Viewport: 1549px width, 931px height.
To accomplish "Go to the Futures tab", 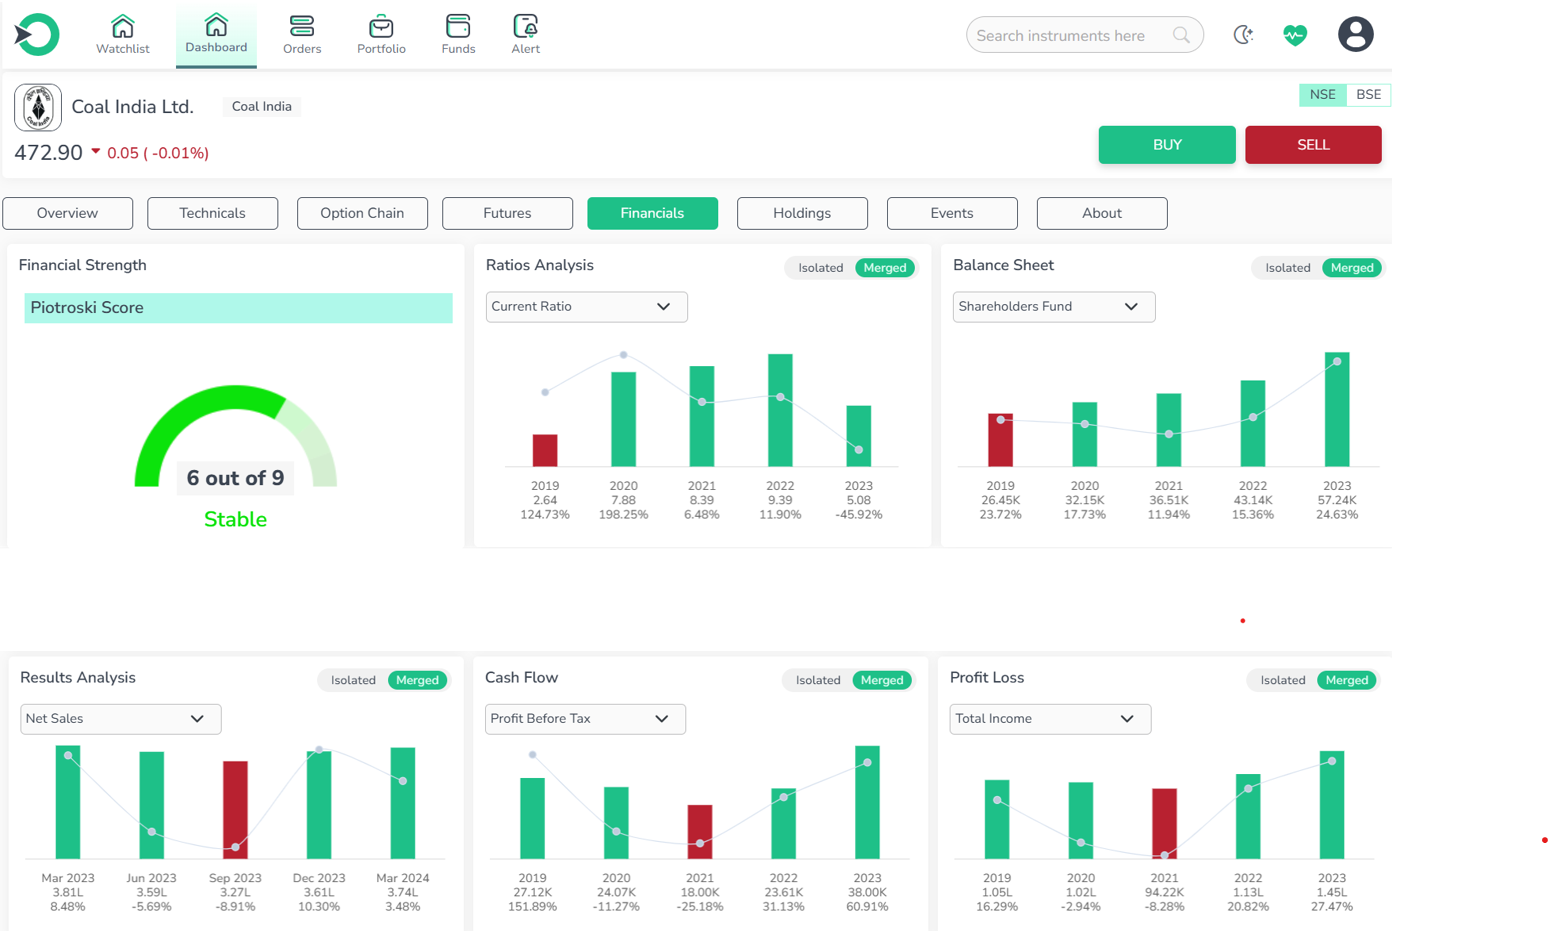I will click(x=507, y=213).
